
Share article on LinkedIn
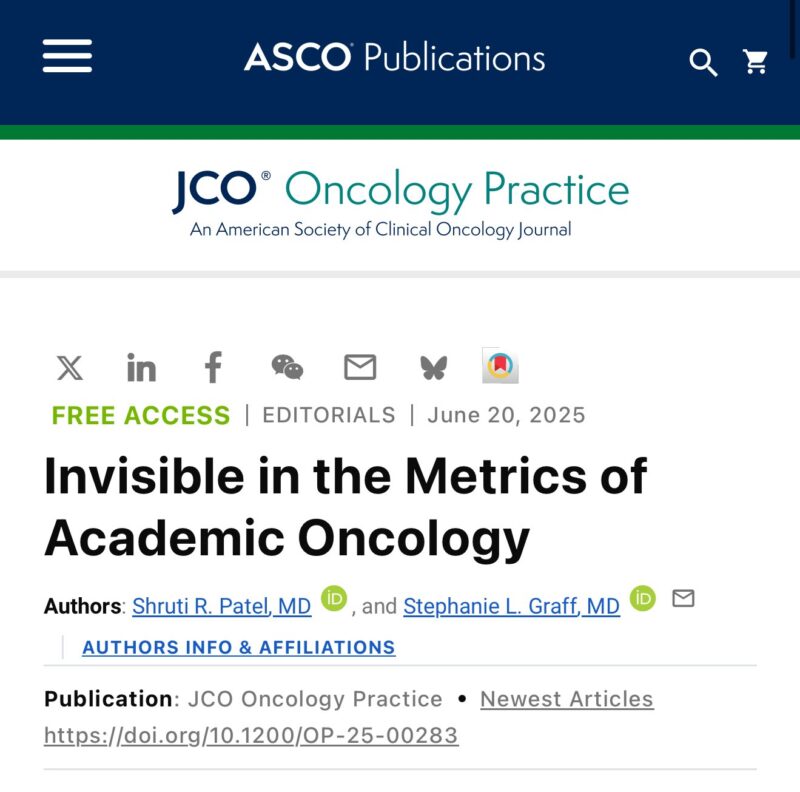[141, 367]
